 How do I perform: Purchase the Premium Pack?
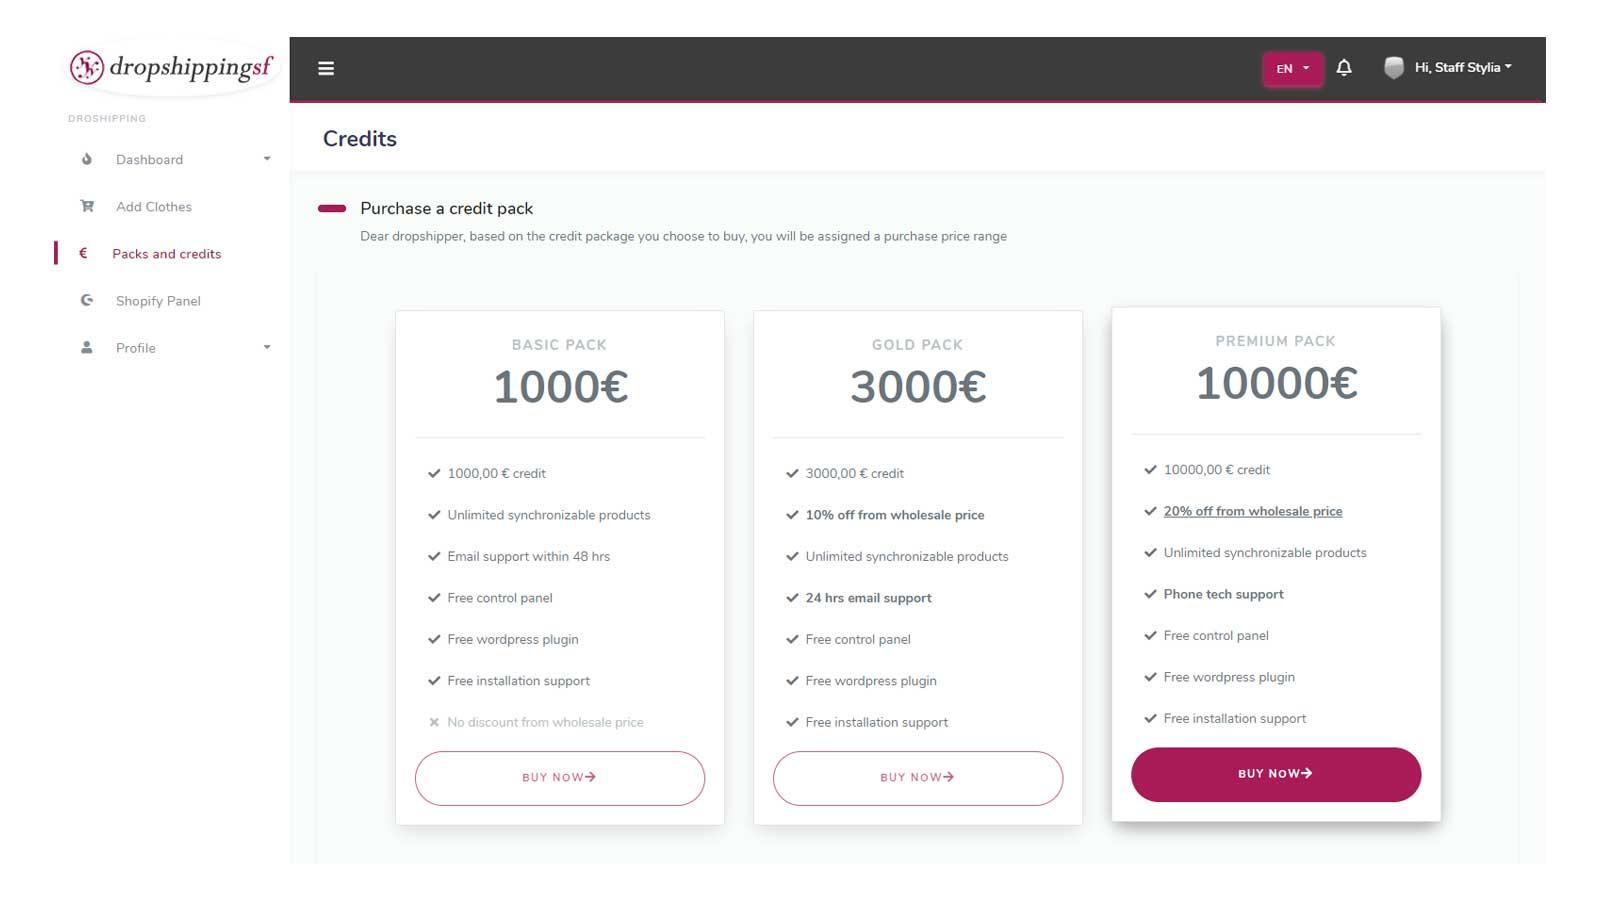click(1275, 773)
